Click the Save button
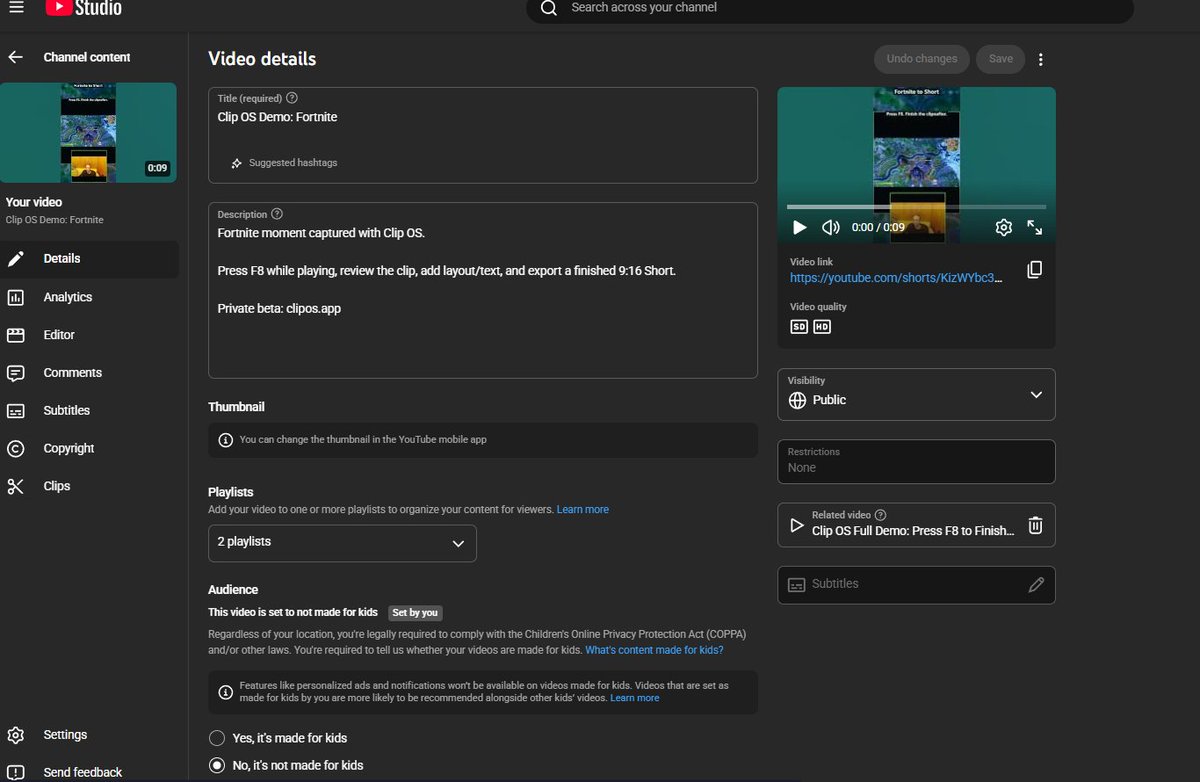 (x=1001, y=59)
